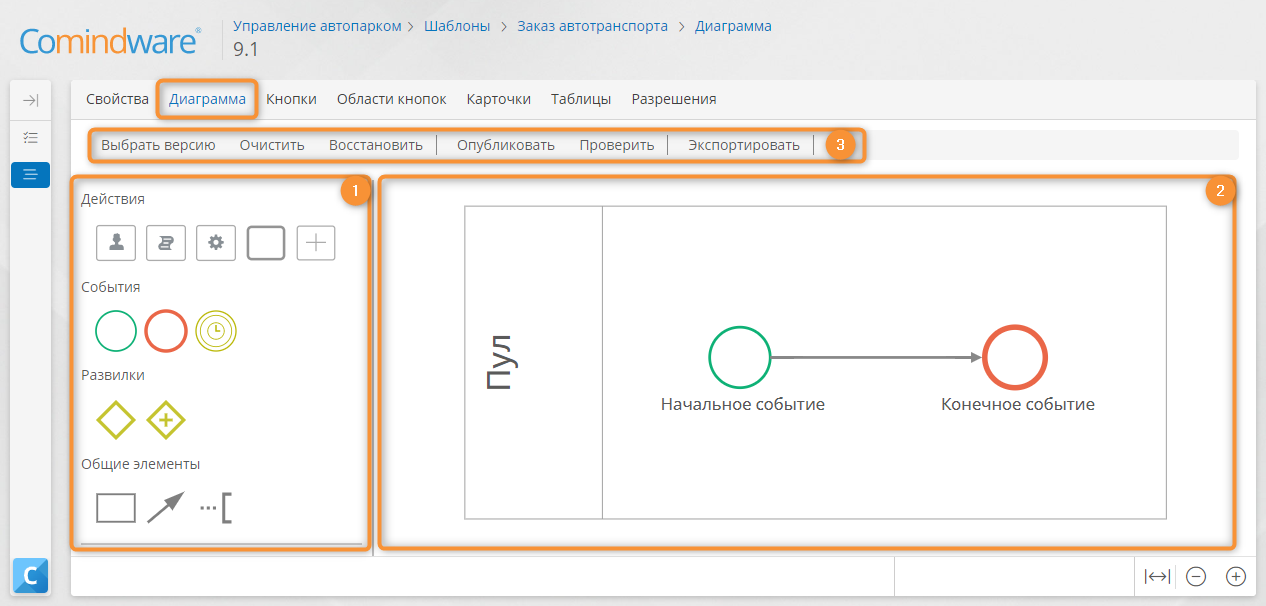This screenshot has height=606, width=1266.
Task: Open the Кнопки tab
Action: pos(291,99)
